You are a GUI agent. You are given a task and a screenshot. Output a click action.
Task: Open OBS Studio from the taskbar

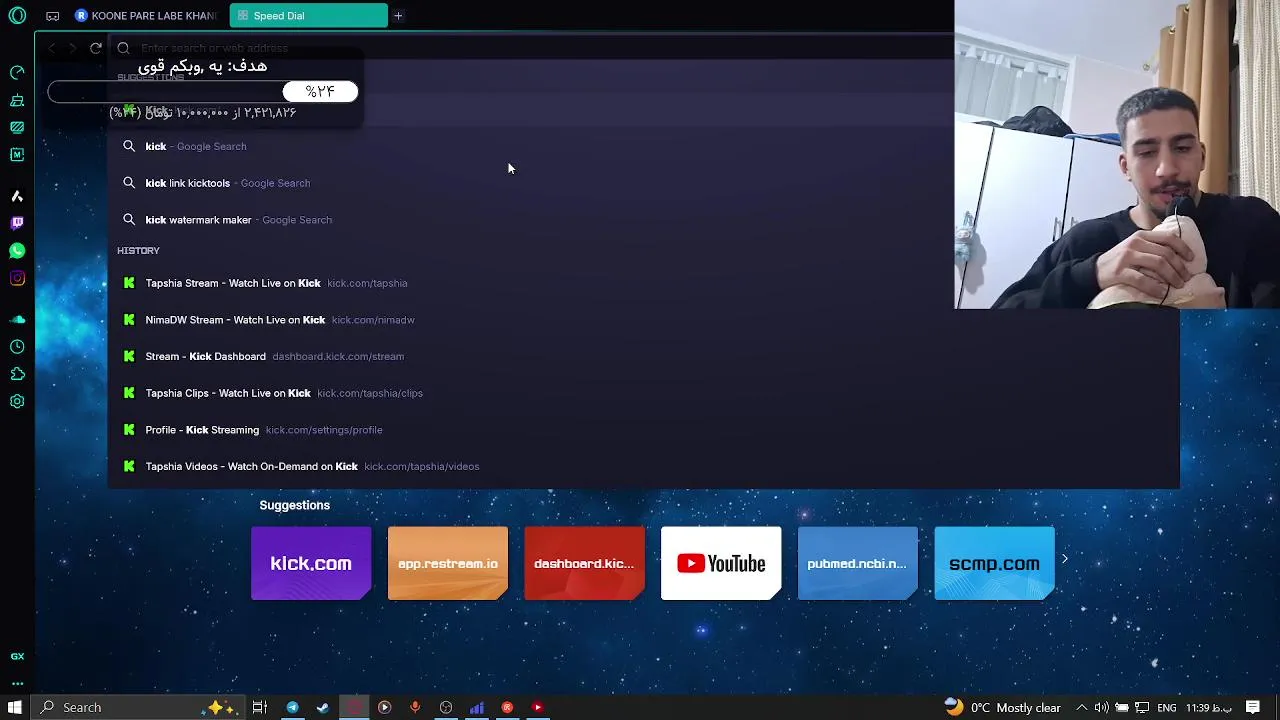coord(446,707)
